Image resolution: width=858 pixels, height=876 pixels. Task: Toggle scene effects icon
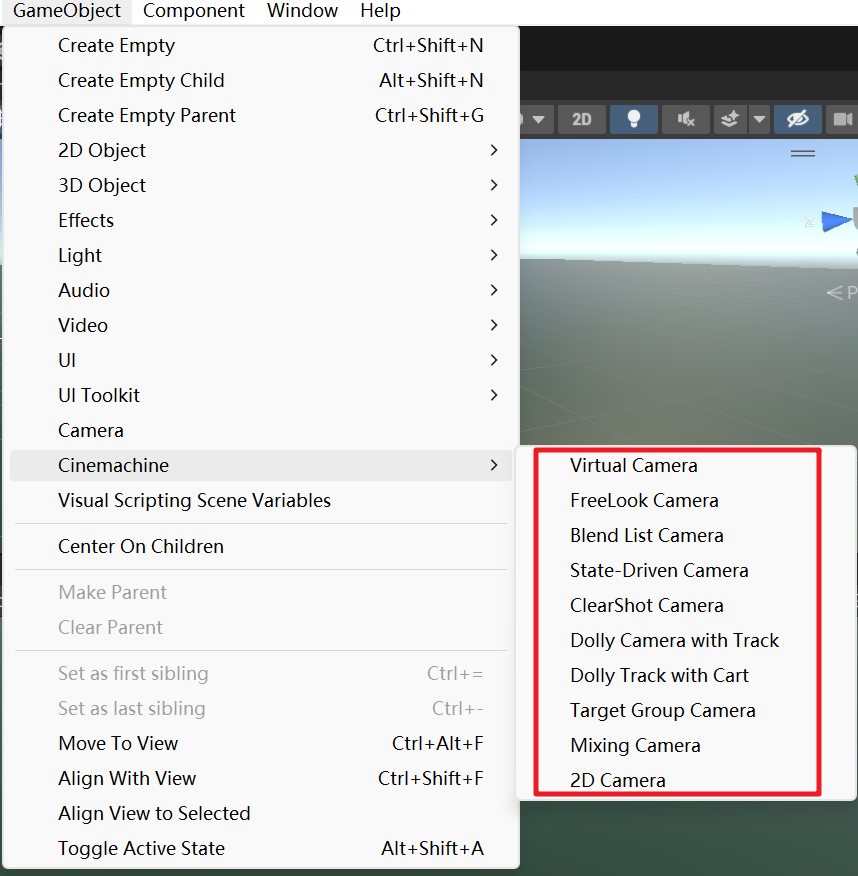point(730,119)
